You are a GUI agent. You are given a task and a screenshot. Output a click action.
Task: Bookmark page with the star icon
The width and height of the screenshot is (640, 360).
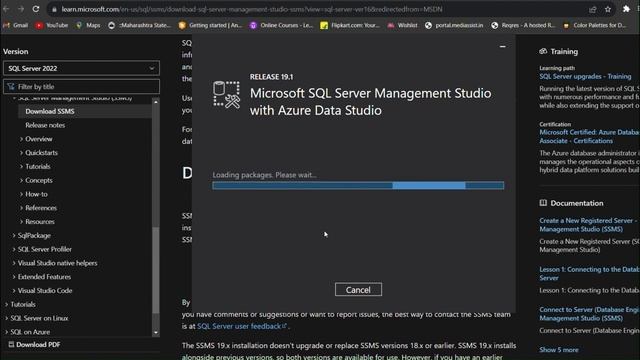[608, 9]
